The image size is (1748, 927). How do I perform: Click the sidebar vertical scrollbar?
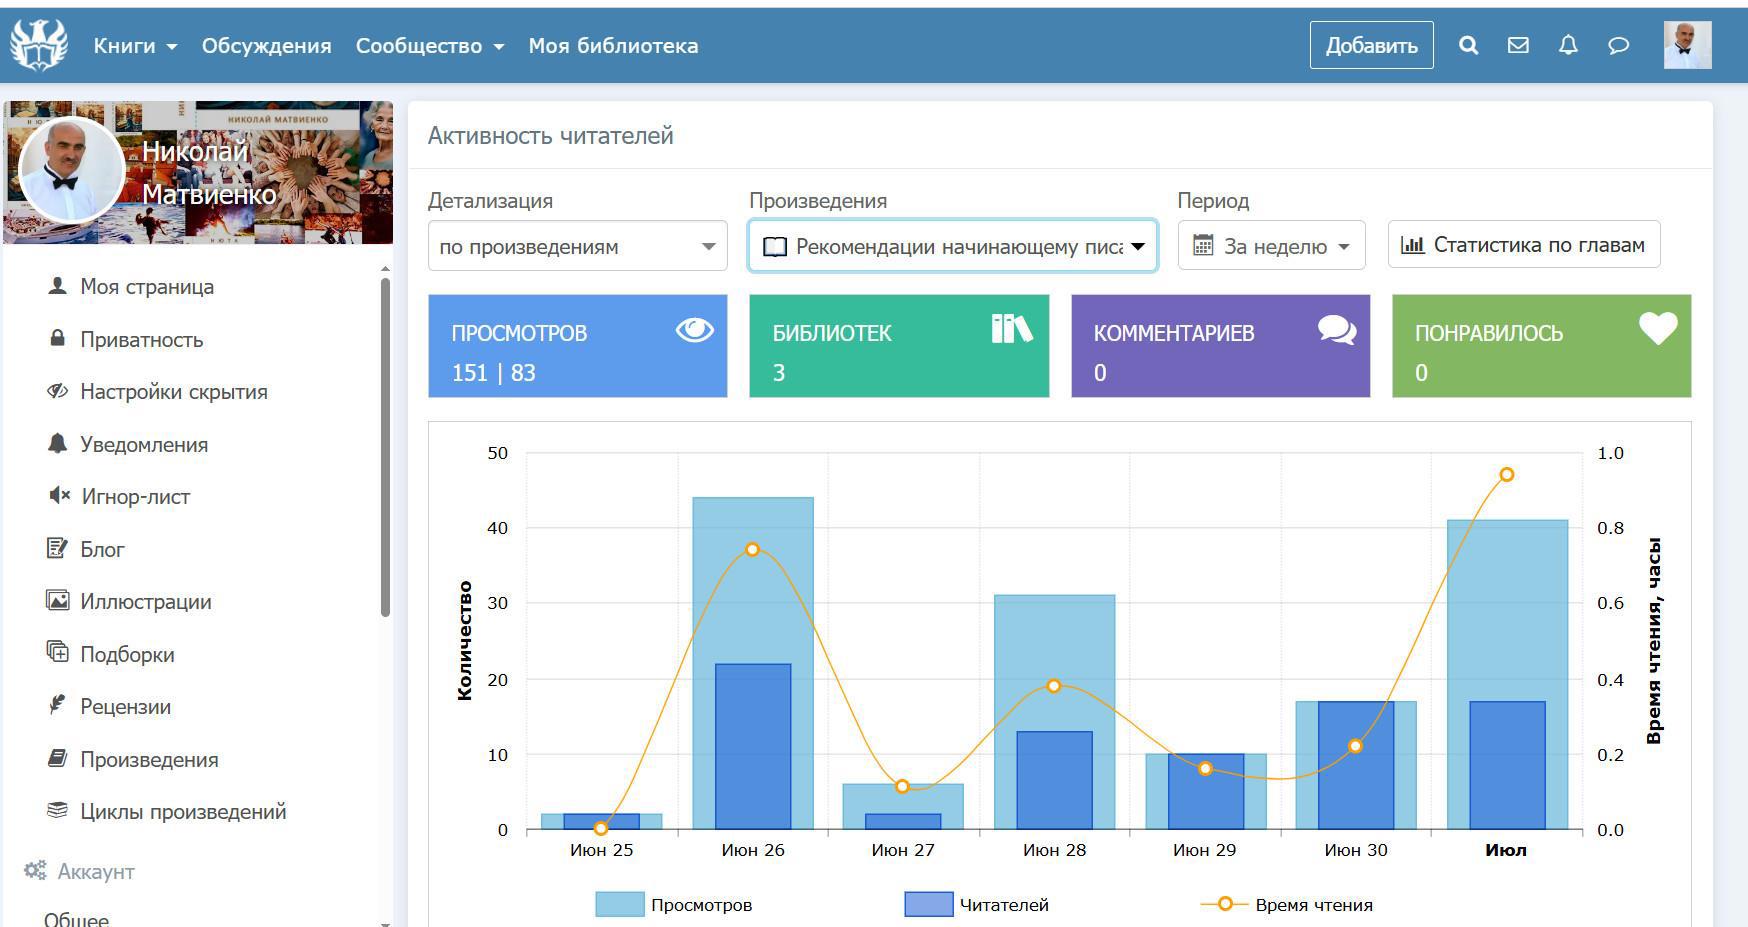(x=385, y=445)
